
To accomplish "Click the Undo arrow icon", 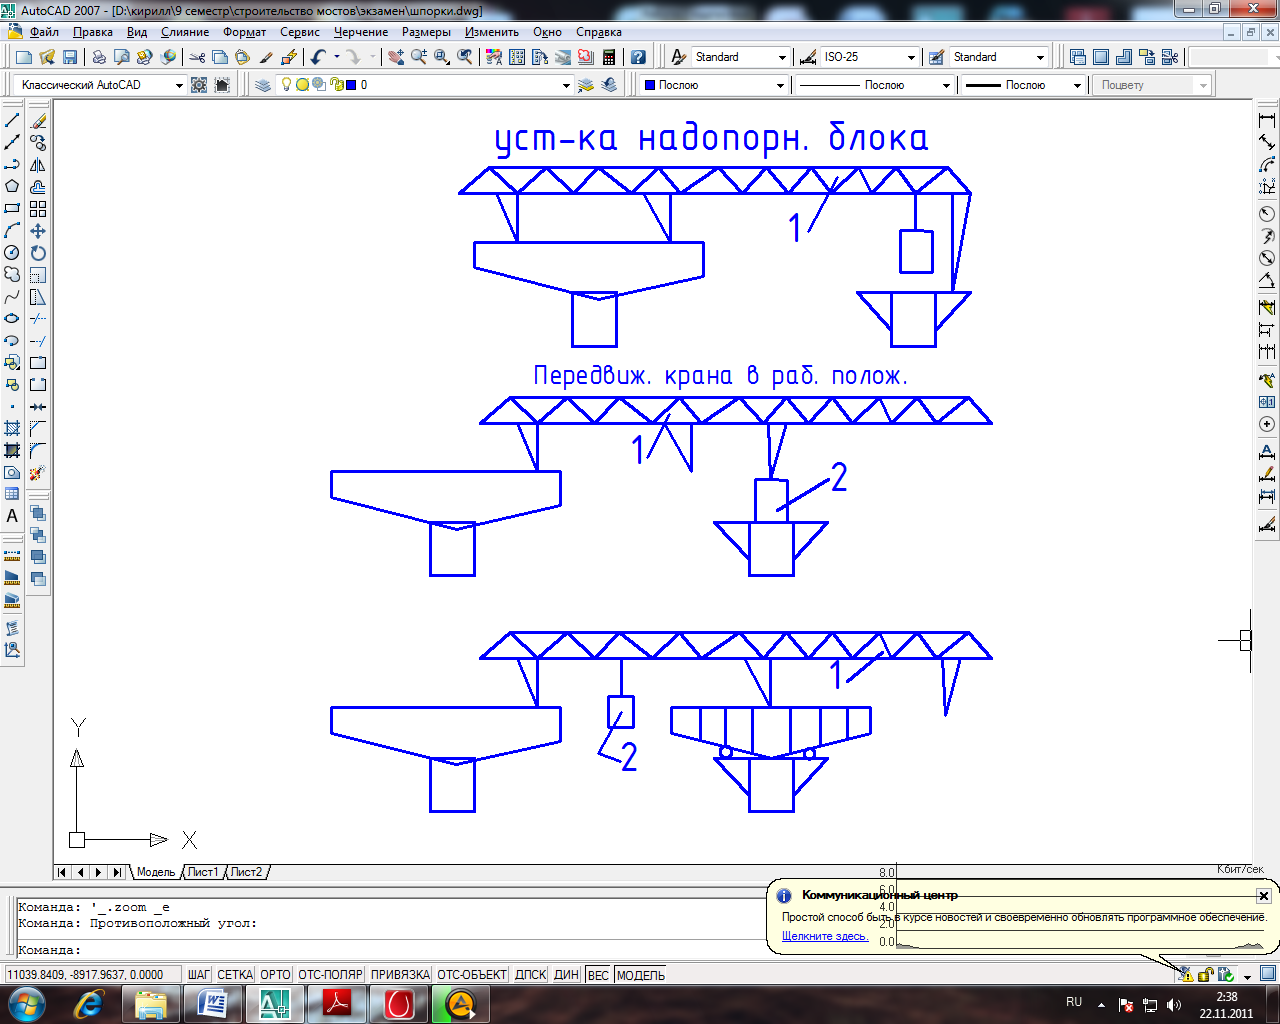I will [318, 58].
